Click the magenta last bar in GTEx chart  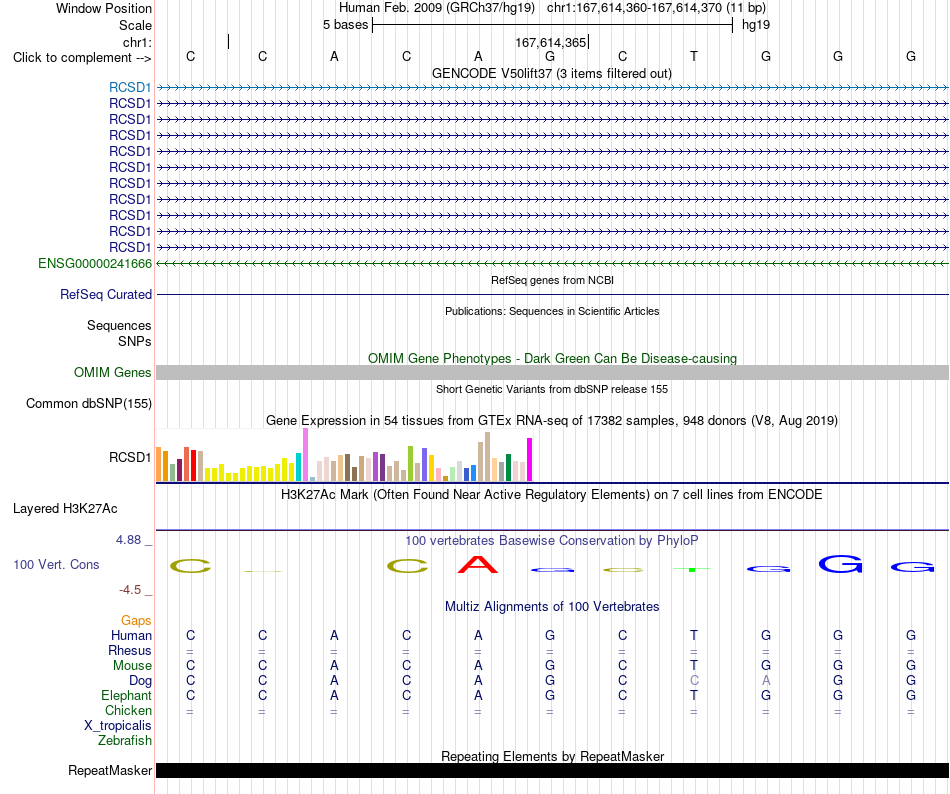point(530,460)
